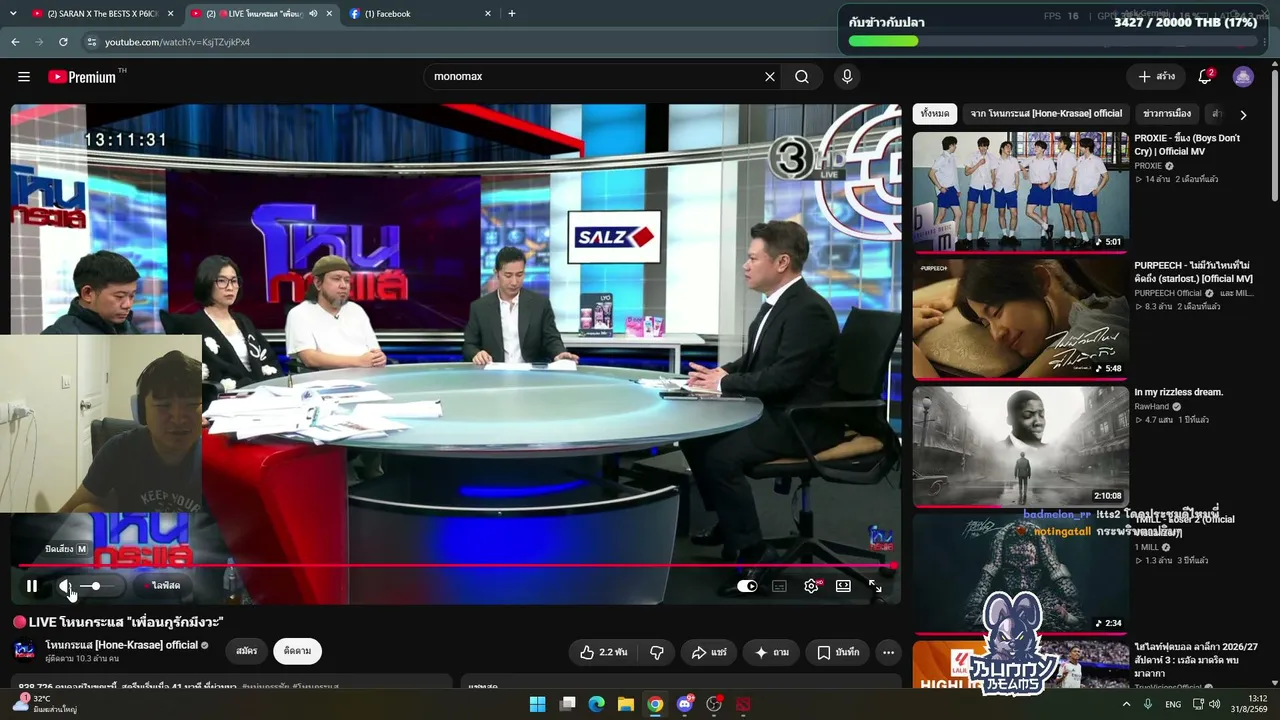Open the YouTube guide hamburger menu

point(24,77)
